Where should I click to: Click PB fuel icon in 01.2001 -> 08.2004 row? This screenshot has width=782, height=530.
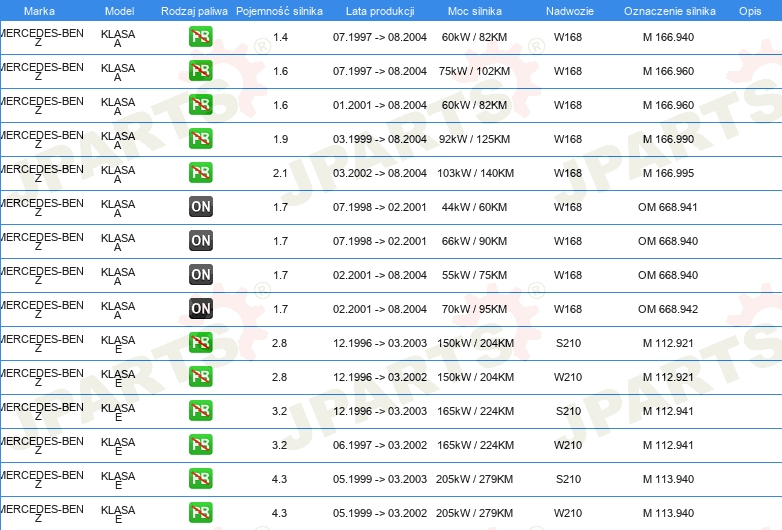pos(200,105)
